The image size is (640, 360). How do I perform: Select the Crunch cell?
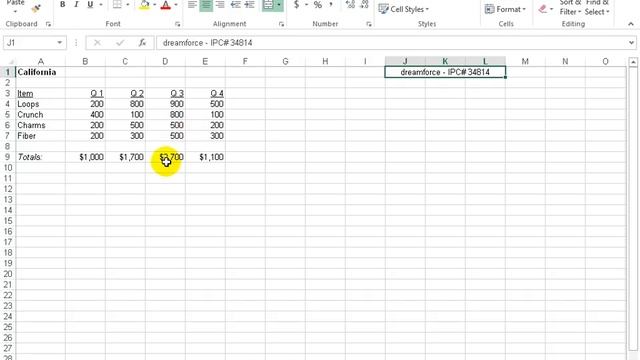[40, 115]
